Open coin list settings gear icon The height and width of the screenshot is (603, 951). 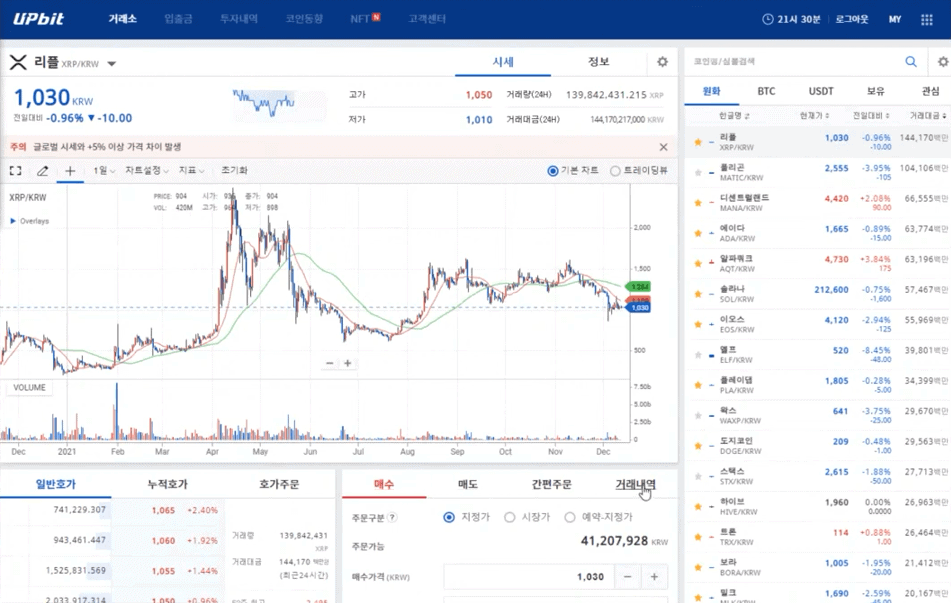coord(943,62)
